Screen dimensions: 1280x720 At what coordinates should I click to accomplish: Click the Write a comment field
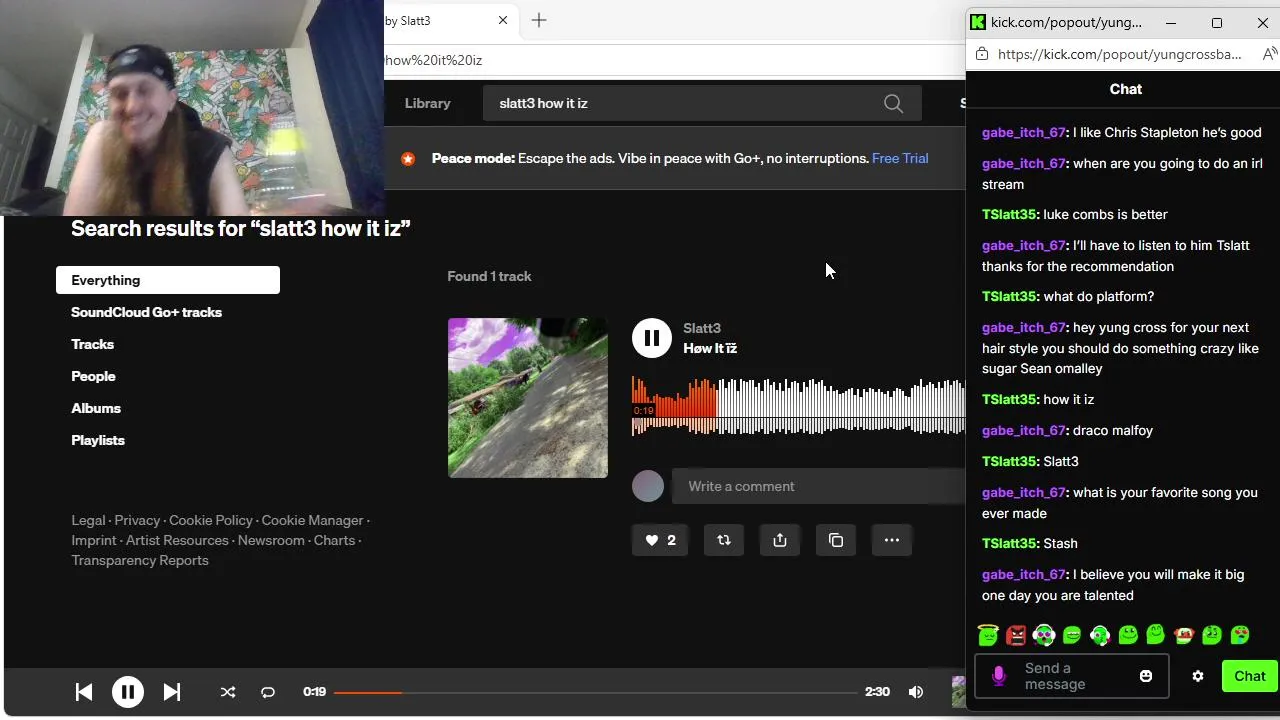coord(820,486)
